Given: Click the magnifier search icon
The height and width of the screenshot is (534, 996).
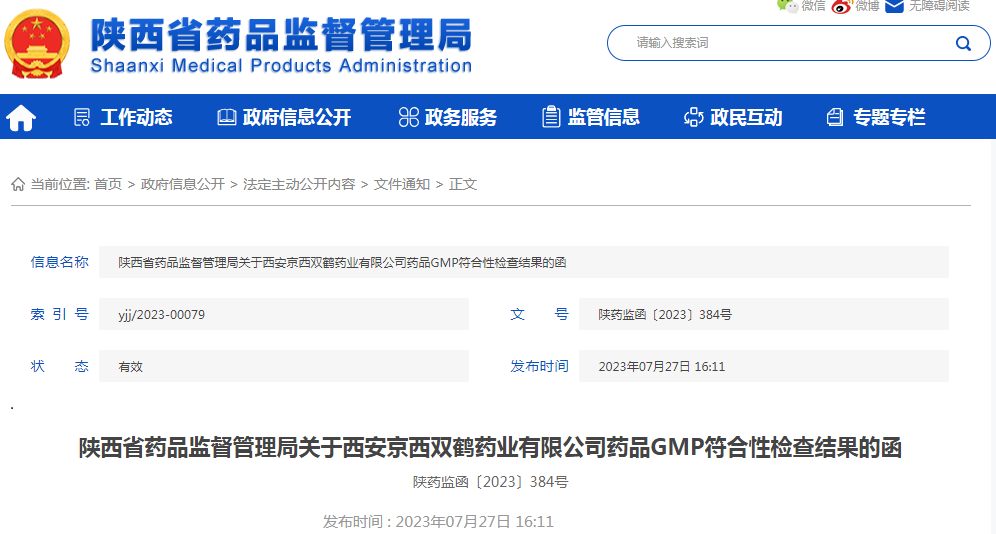Looking at the screenshot, I should [x=963, y=43].
